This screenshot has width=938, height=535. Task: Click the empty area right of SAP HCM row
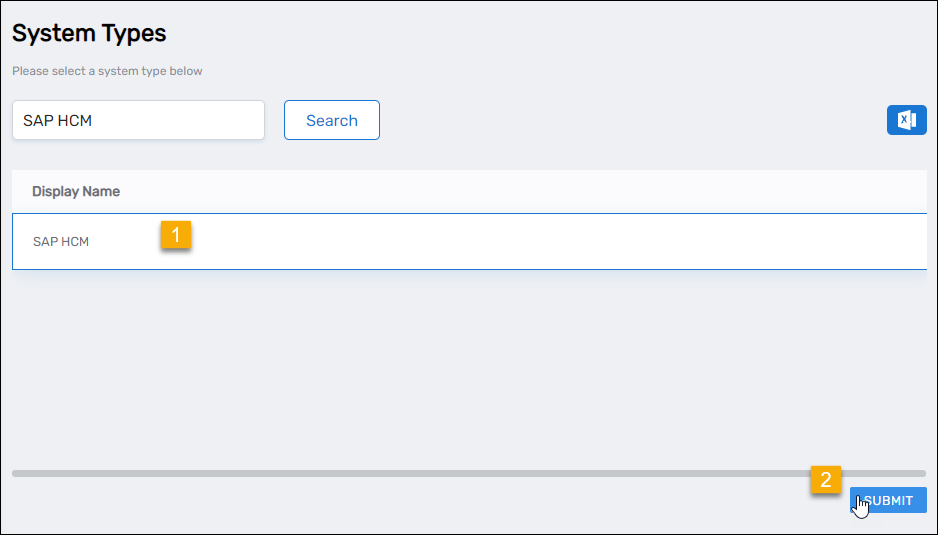pos(600,241)
